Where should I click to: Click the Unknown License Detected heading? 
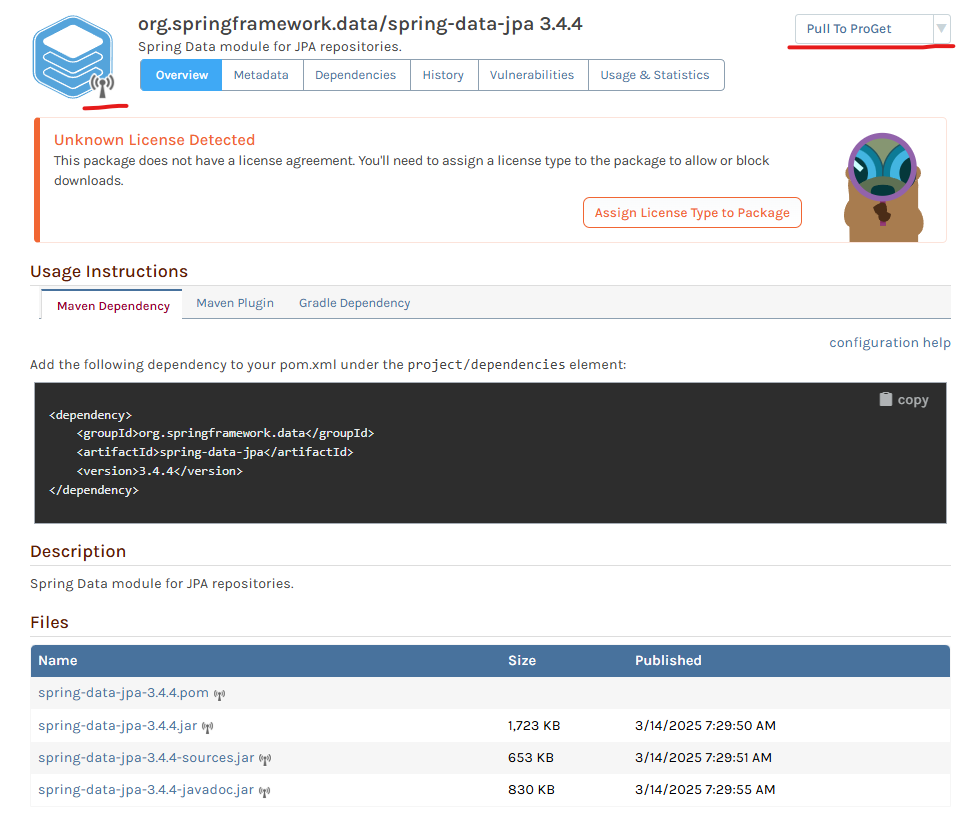154,140
